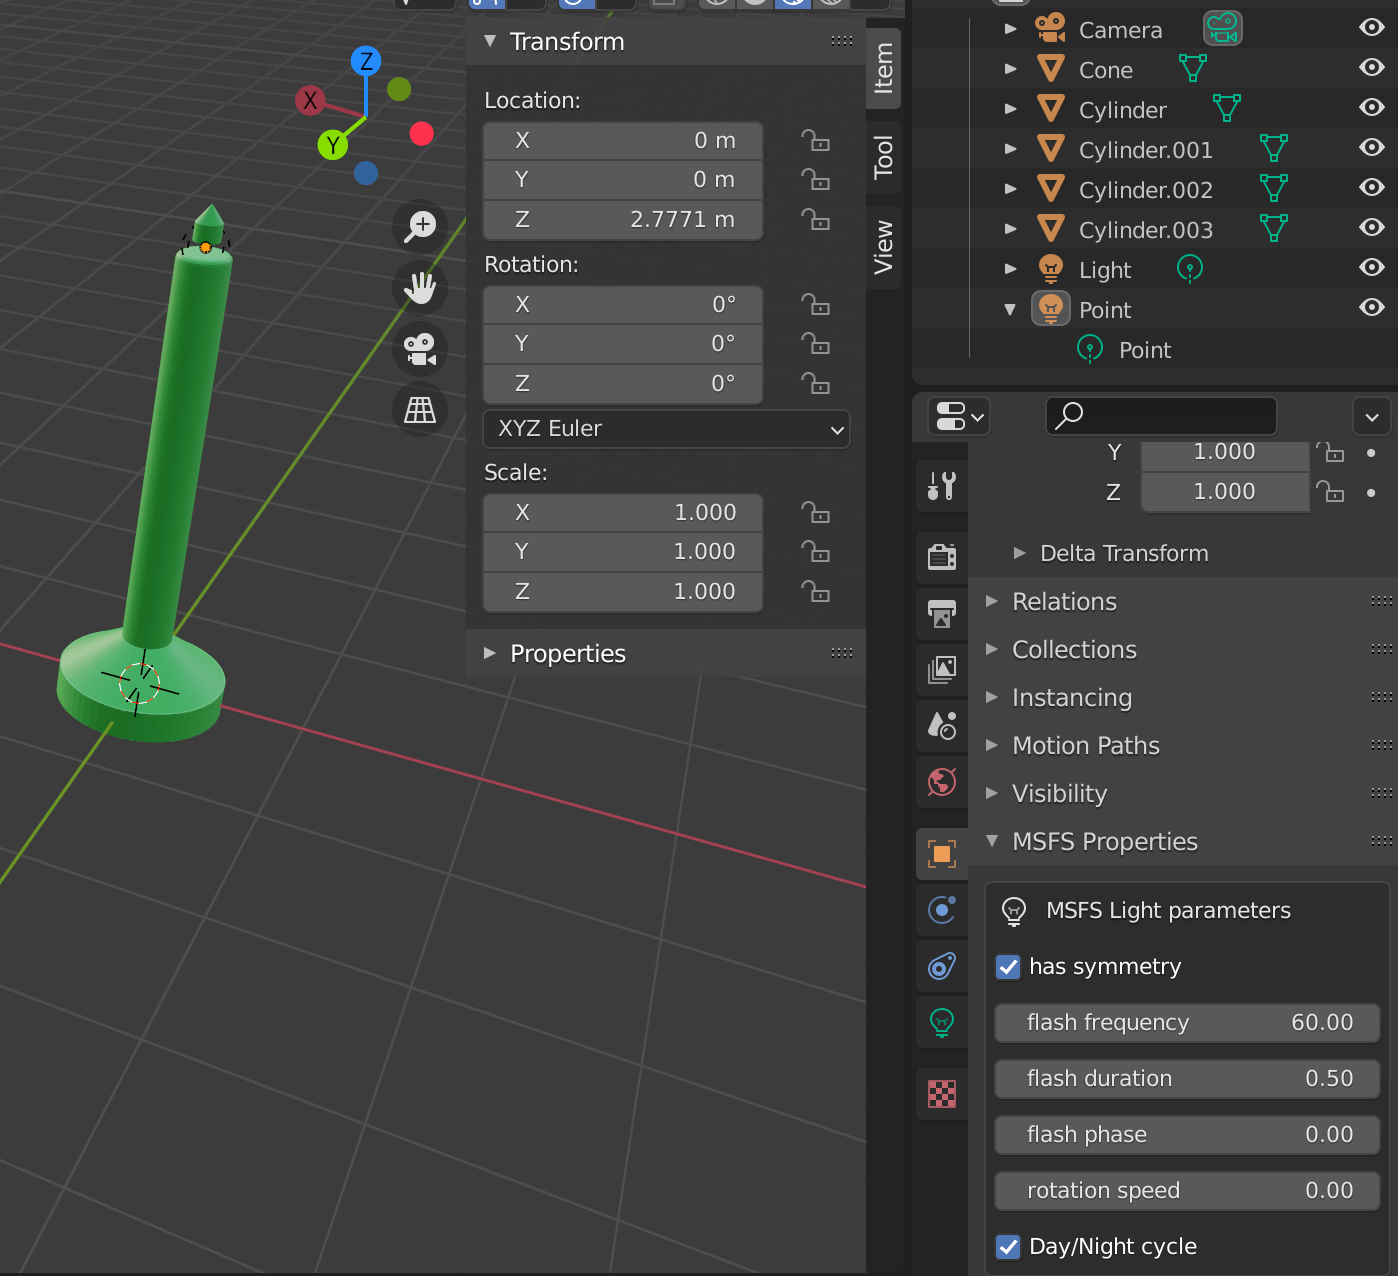This screenshot has height=1276, width=1398.
Task: Expand the Relations panel
Action: 992,601
